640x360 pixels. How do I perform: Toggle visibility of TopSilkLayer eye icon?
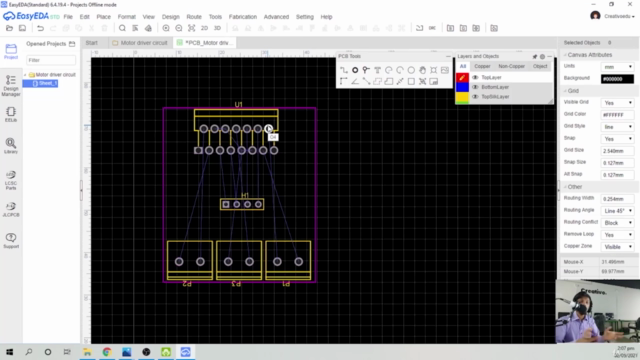tap(475, 97)
